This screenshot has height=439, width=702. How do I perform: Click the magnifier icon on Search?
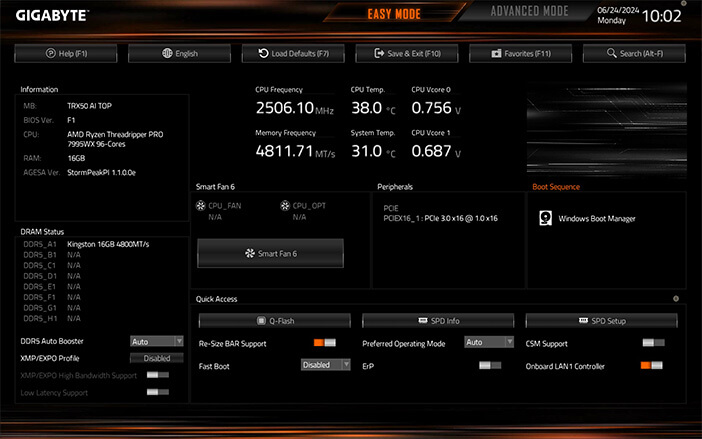pos(612,53)
